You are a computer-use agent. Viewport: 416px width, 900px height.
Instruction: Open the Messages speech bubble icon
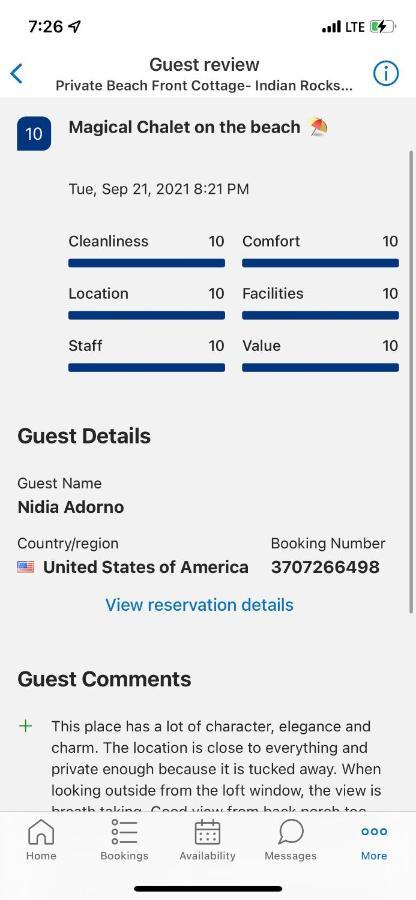point(291,832)
